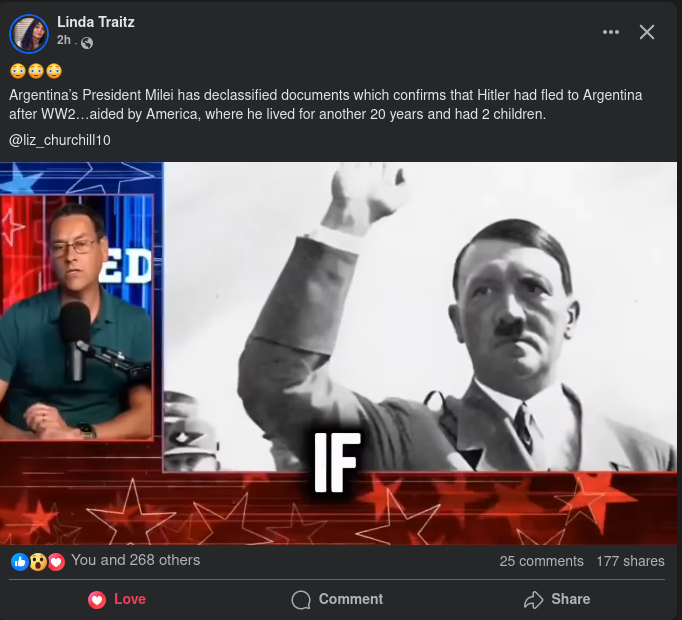Click the red heart reaction icon in the summary
Screen dimensions: 682x620
56,562
